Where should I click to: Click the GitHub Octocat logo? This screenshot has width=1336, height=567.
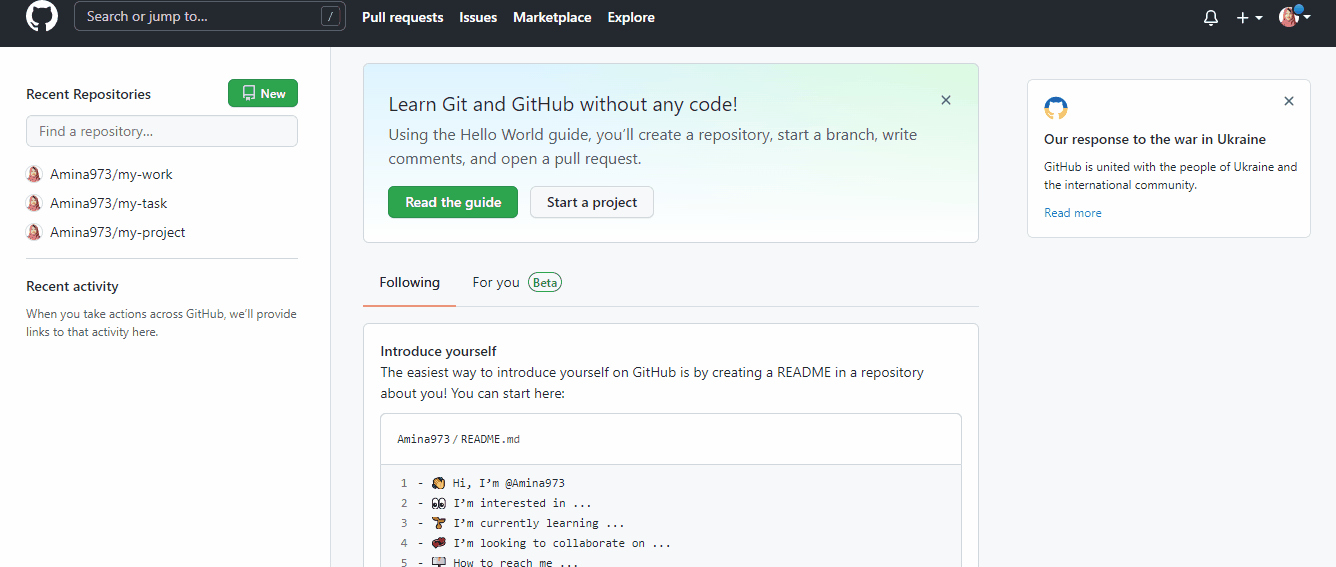point(42,16)
